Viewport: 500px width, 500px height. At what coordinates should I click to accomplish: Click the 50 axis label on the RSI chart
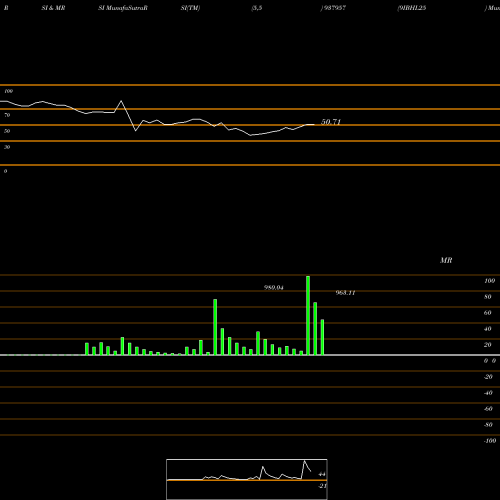[7, 131]
